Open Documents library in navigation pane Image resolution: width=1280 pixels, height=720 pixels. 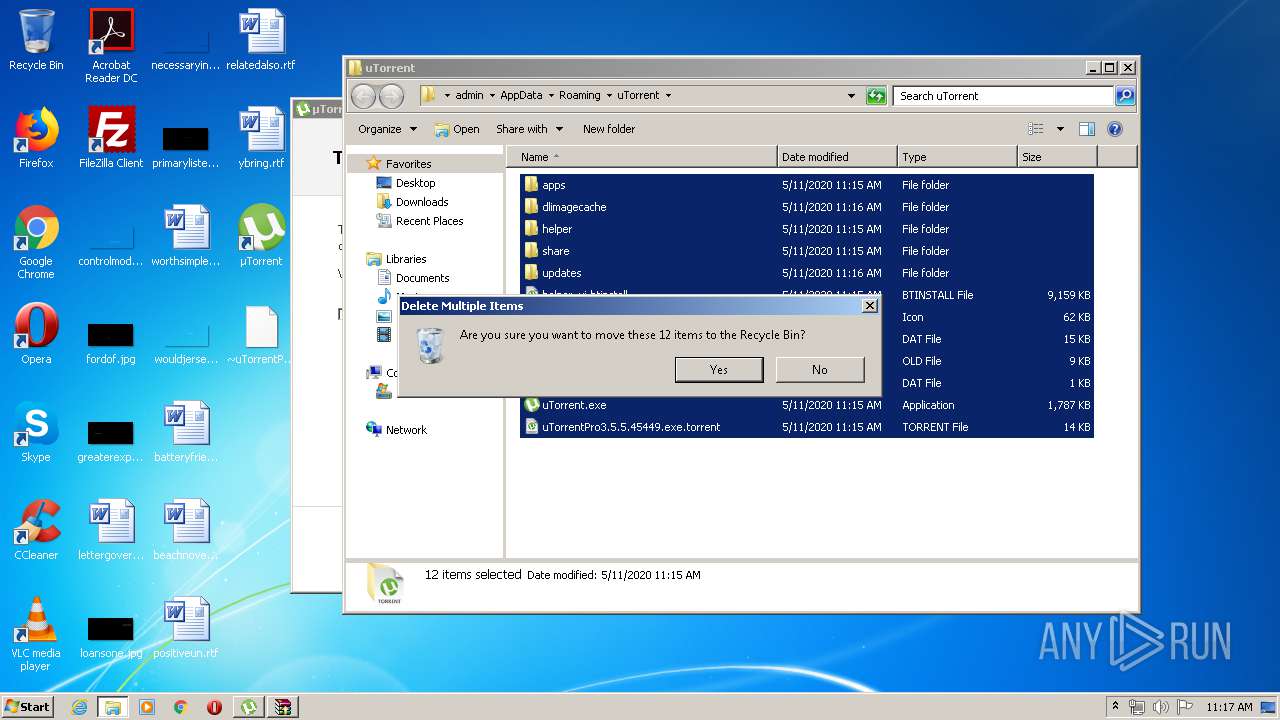coord(422,278)
